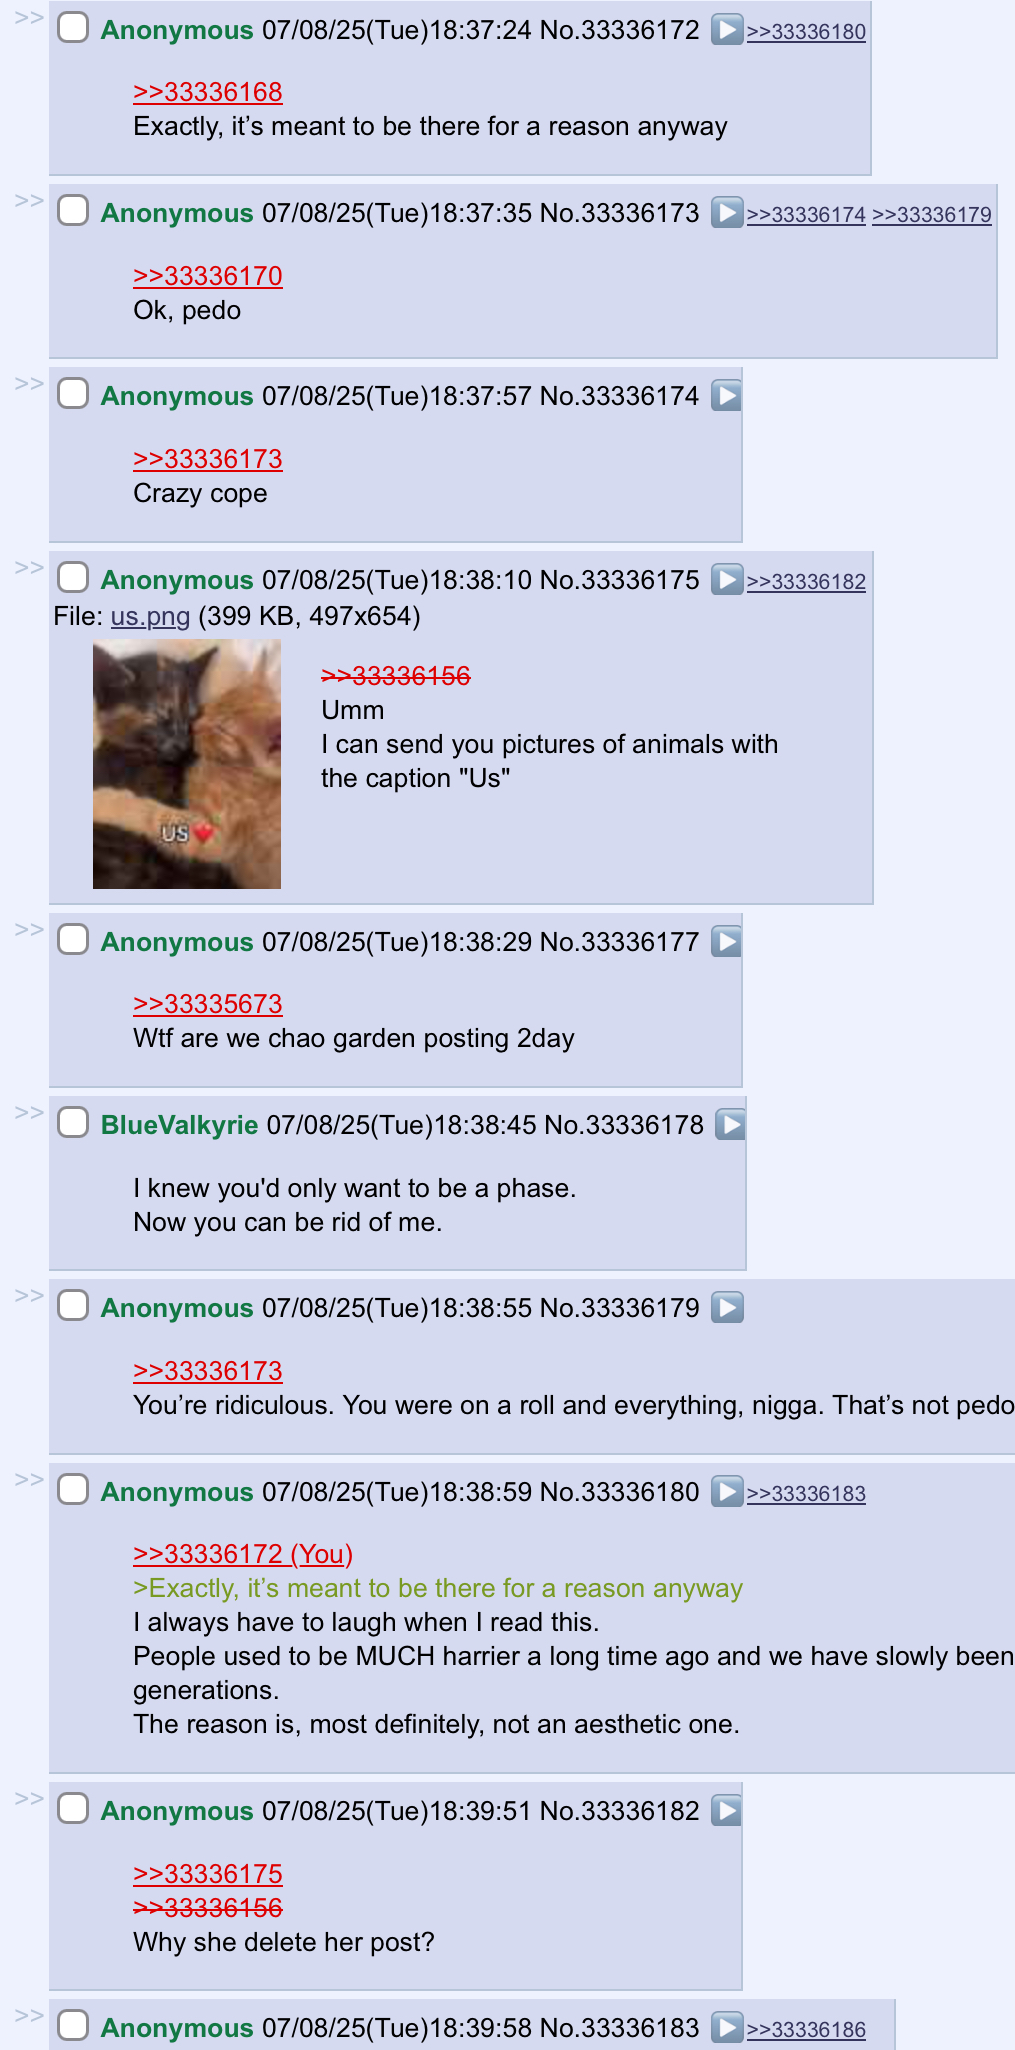Open post menu arrow for No.33336182
The width and height of the screenshot is (1015, 2050).
pyautogui.click(x=726, y=1811)
